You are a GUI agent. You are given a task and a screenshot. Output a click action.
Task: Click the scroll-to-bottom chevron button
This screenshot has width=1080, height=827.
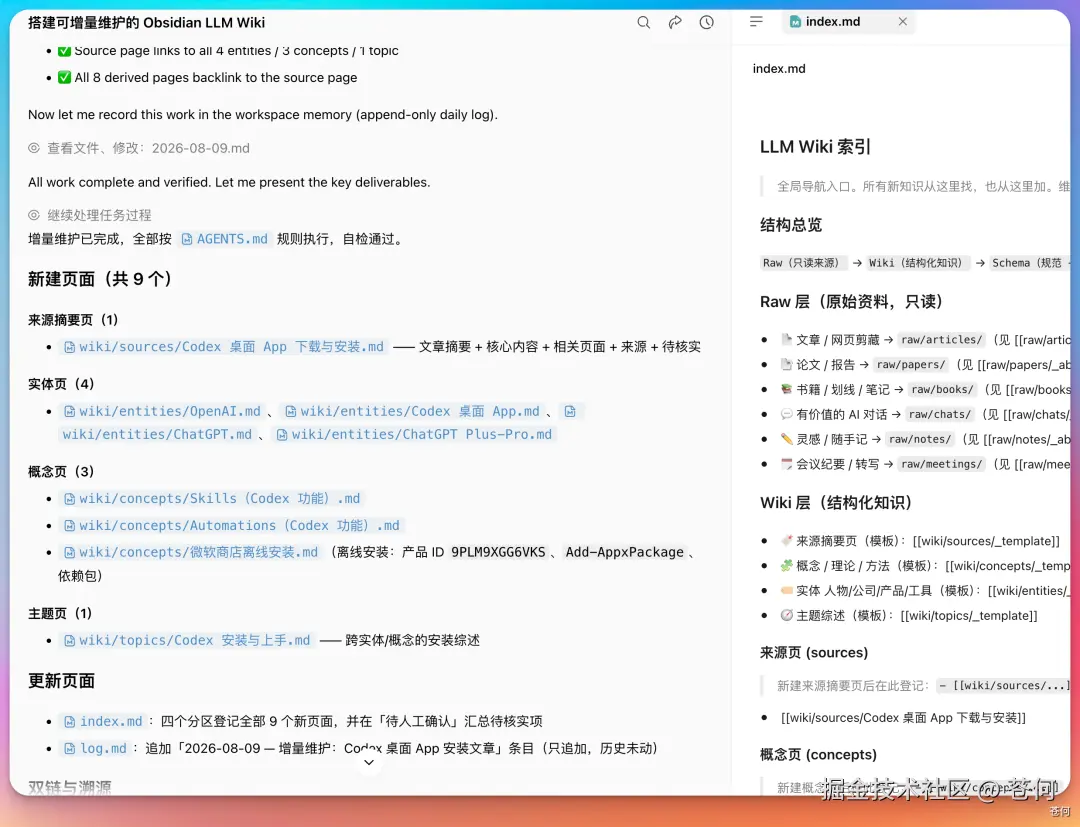pyautogui.click(x=369, y=762)
